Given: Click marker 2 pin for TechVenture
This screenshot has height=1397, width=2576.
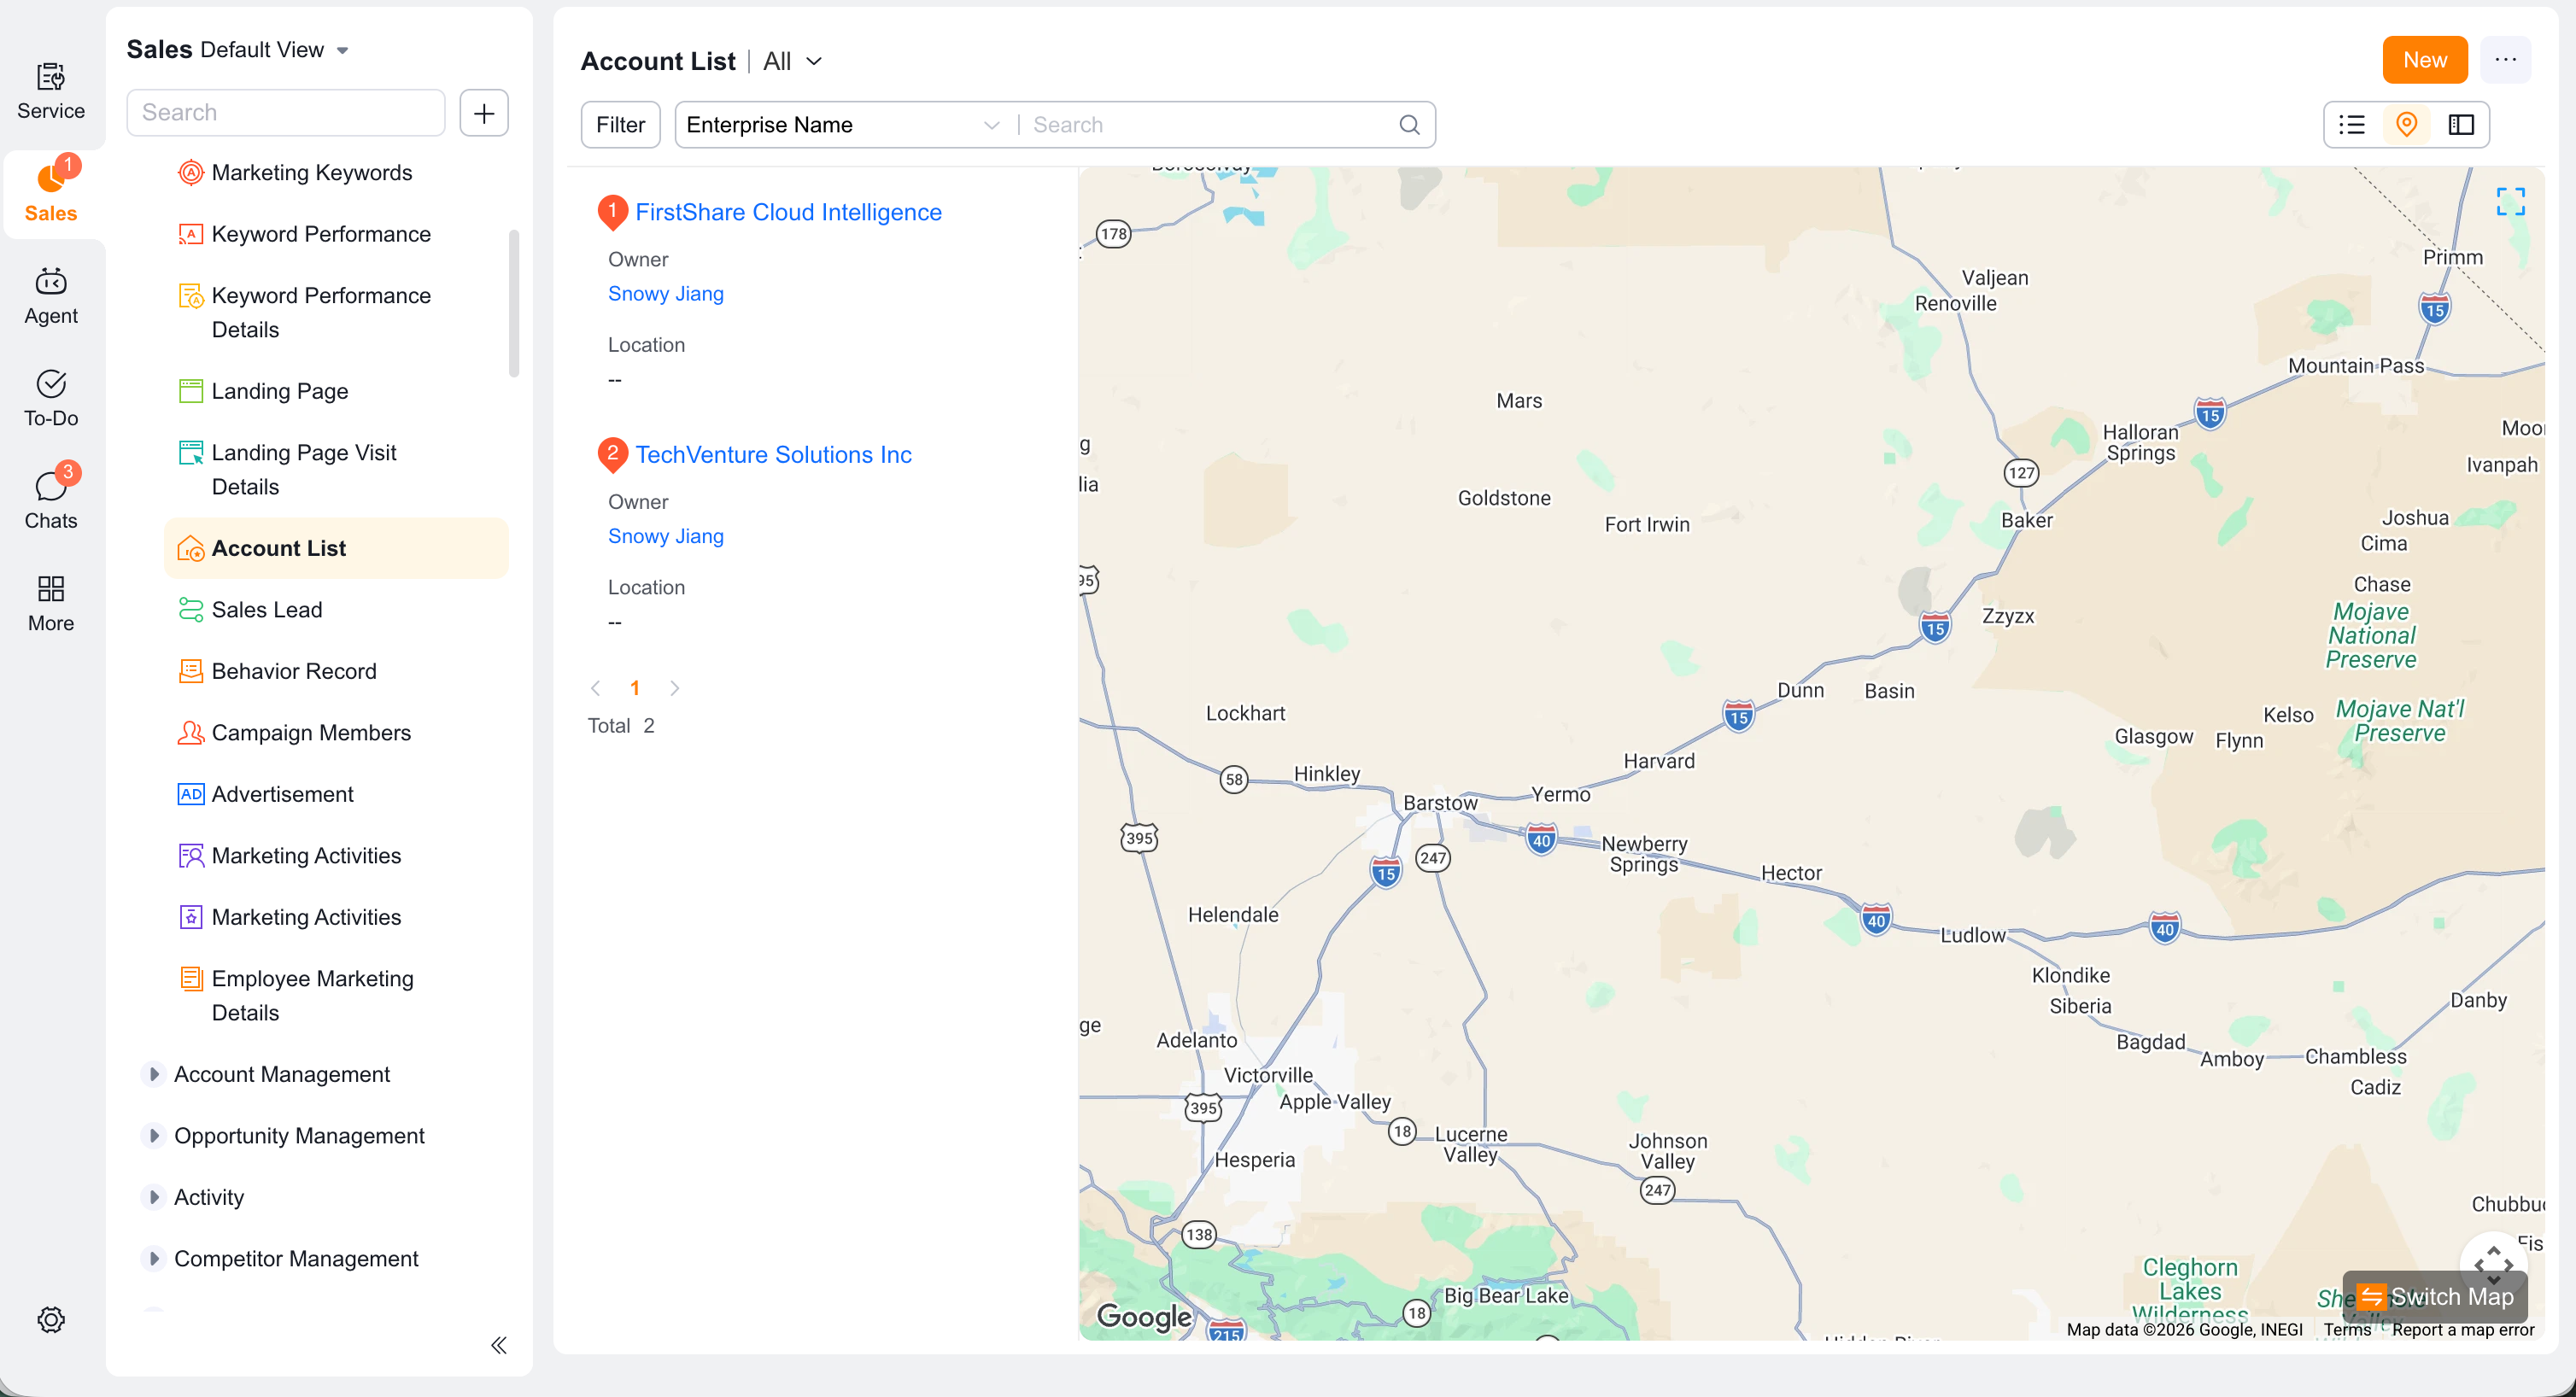Looking at the screenshot, I should (613, 455).
